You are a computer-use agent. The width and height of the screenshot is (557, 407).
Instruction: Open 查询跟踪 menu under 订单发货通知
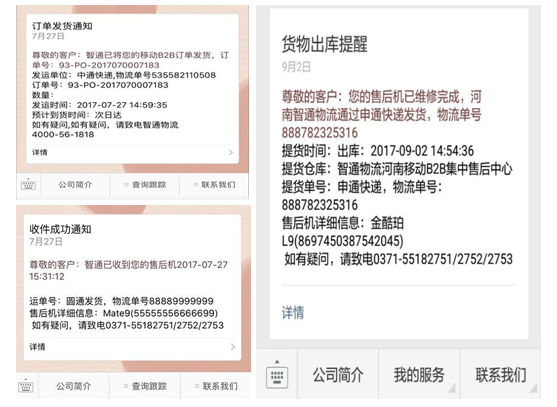pos(145,185)
